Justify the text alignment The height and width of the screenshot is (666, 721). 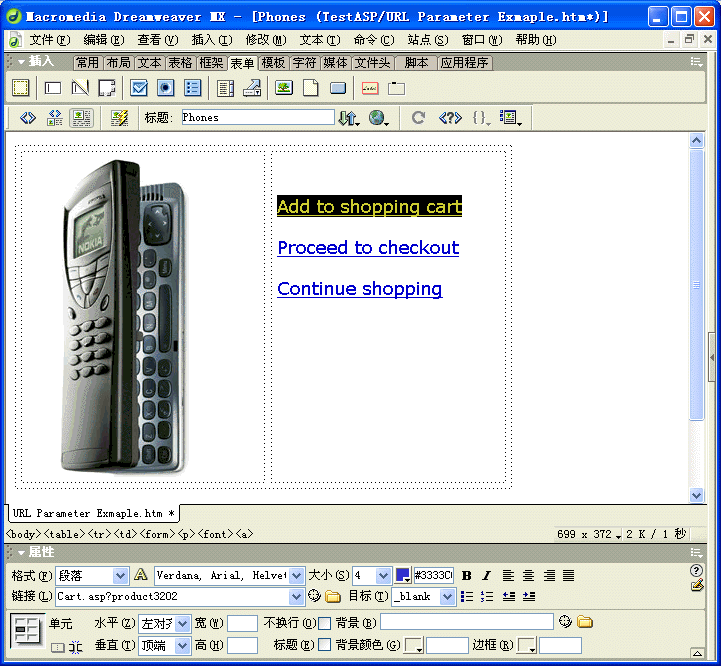(569, 575)
